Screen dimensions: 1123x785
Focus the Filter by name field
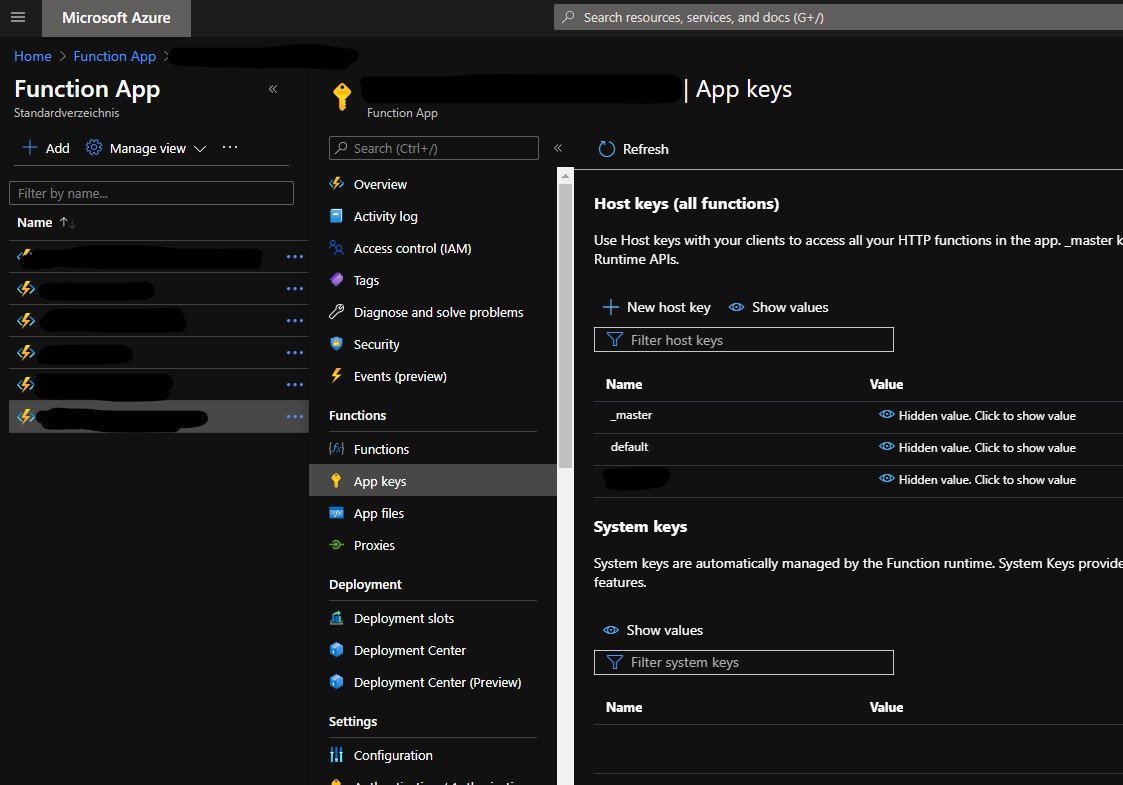151,193
